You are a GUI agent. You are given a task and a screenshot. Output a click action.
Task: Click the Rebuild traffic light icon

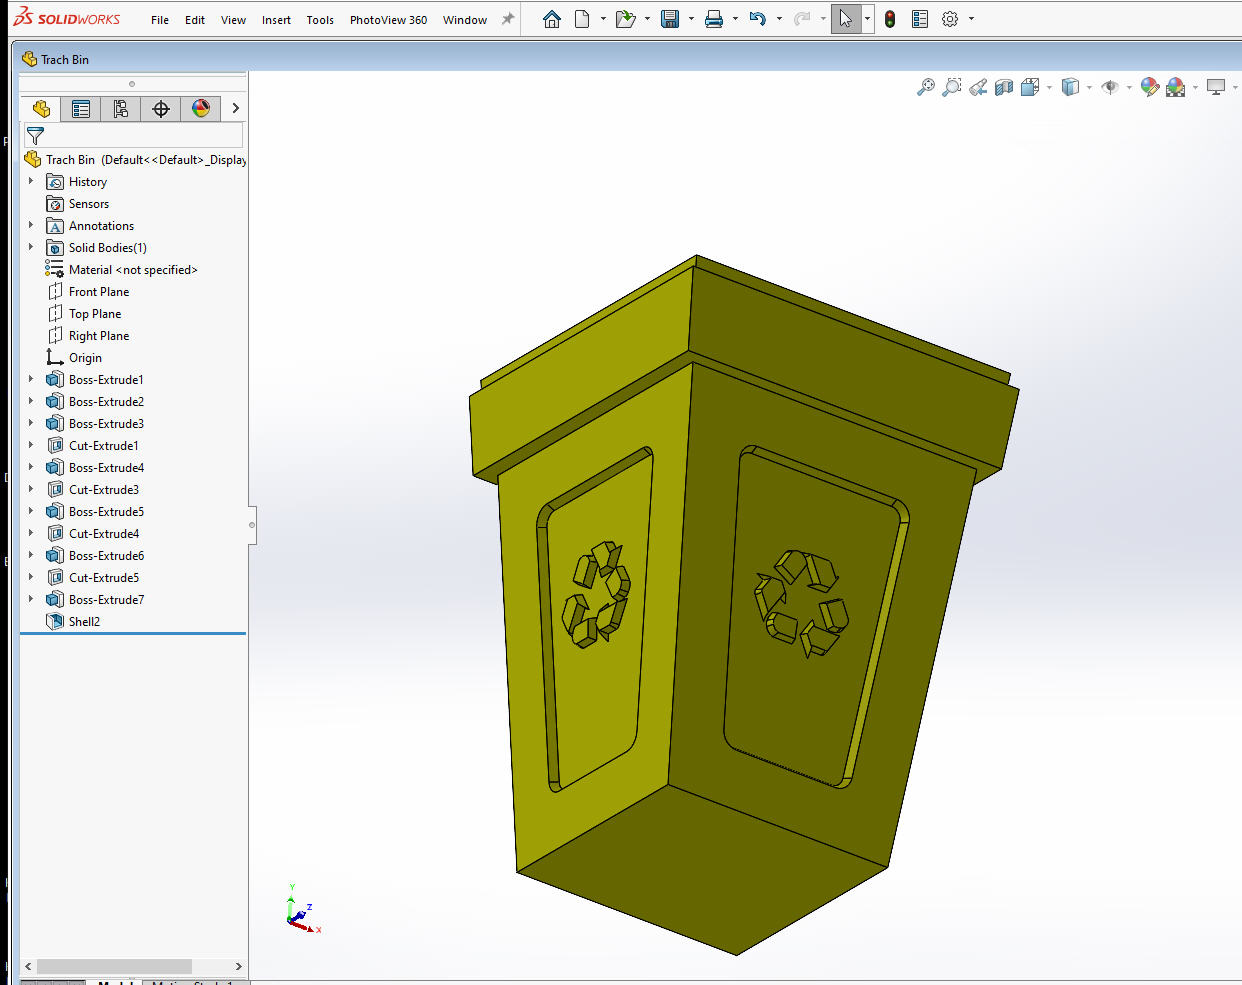pos(889,19)
